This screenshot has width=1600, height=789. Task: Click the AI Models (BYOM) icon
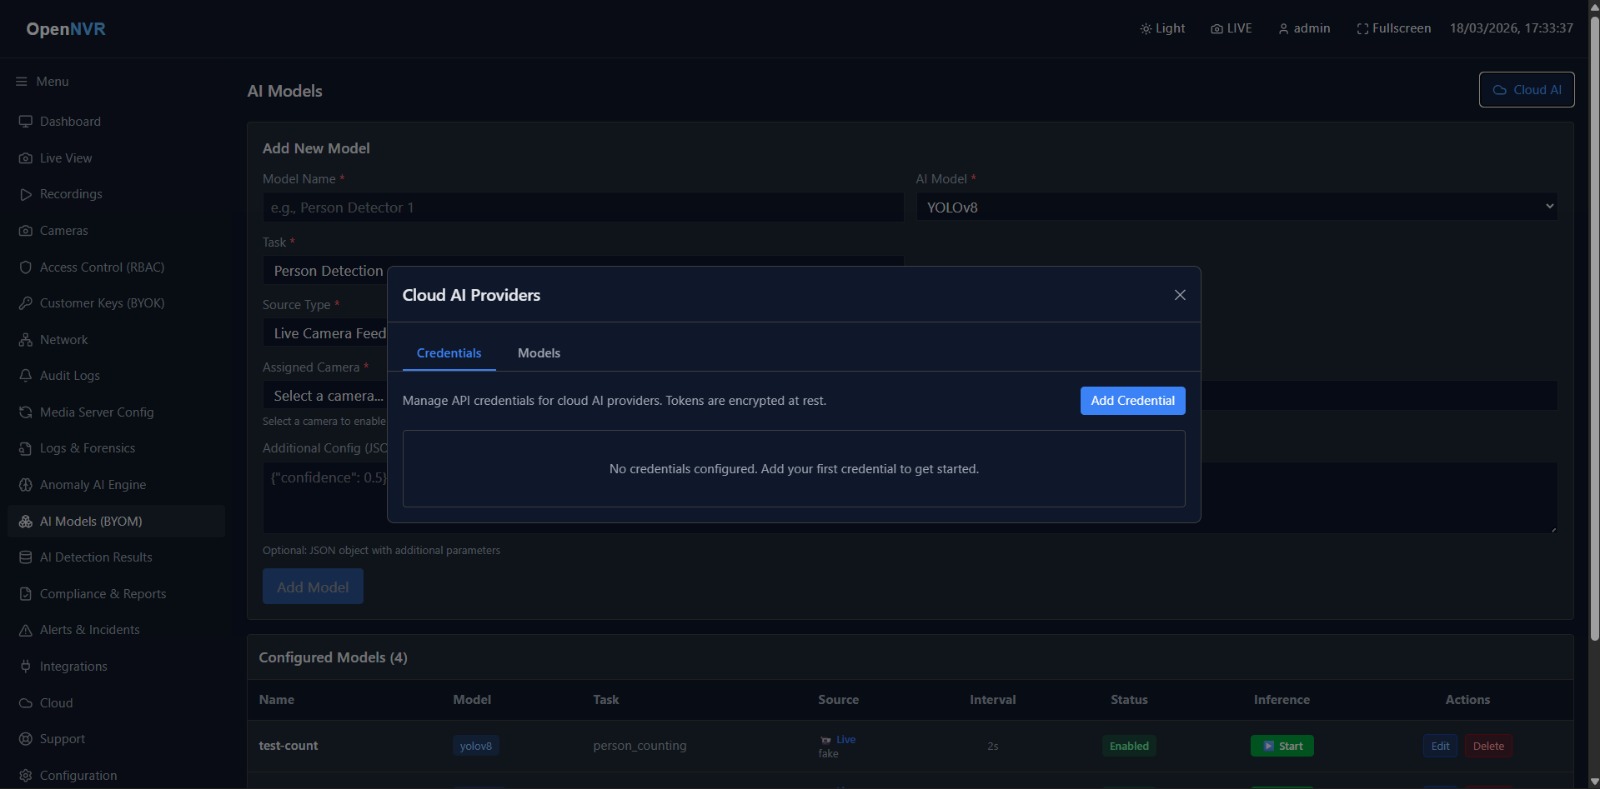[x=26, y=521]
